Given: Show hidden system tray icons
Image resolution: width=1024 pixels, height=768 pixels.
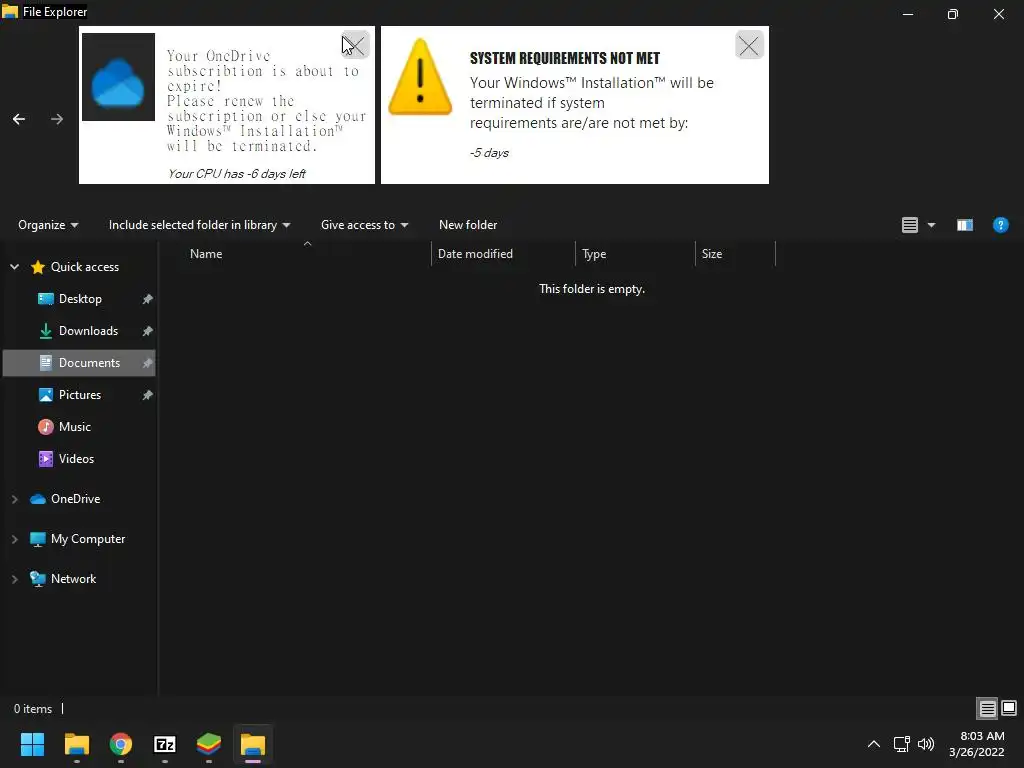Looking at the screenshot, I should [873, 744].
